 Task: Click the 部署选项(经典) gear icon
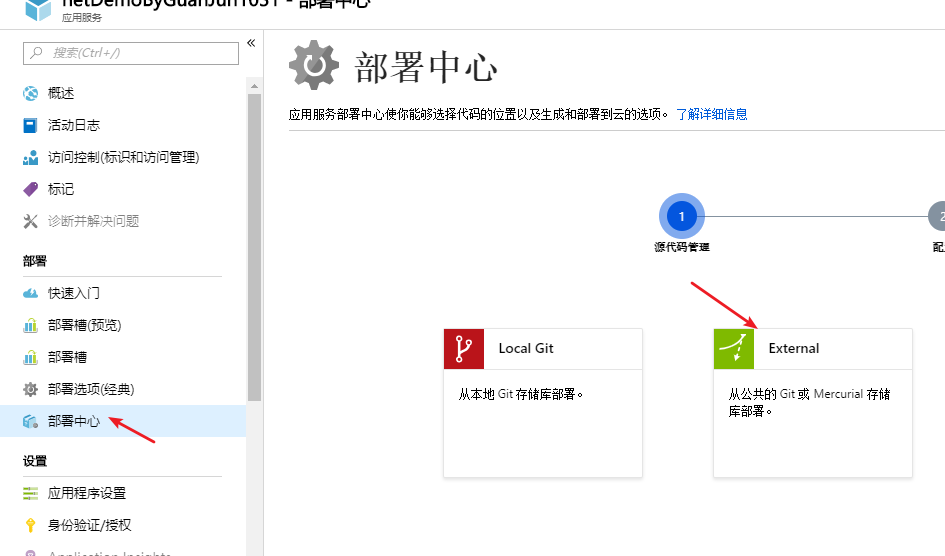coord(30,389)
